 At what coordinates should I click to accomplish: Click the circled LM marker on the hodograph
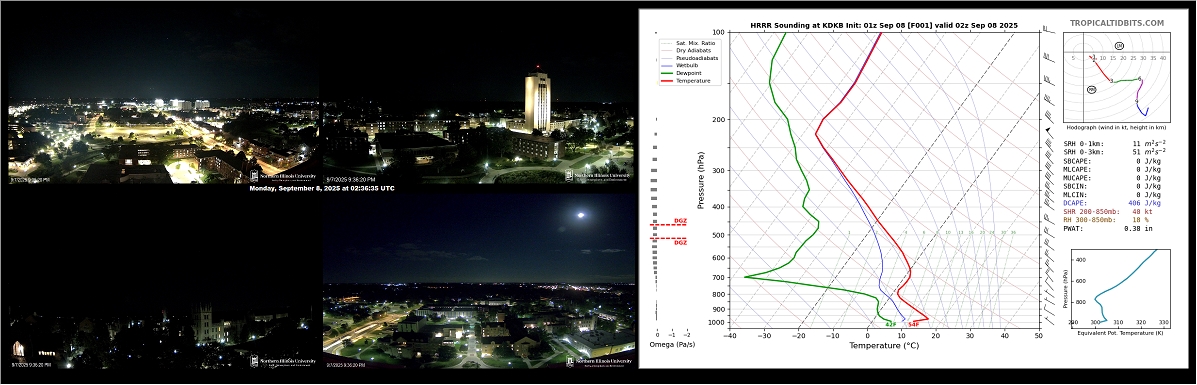coord(1119,46)
